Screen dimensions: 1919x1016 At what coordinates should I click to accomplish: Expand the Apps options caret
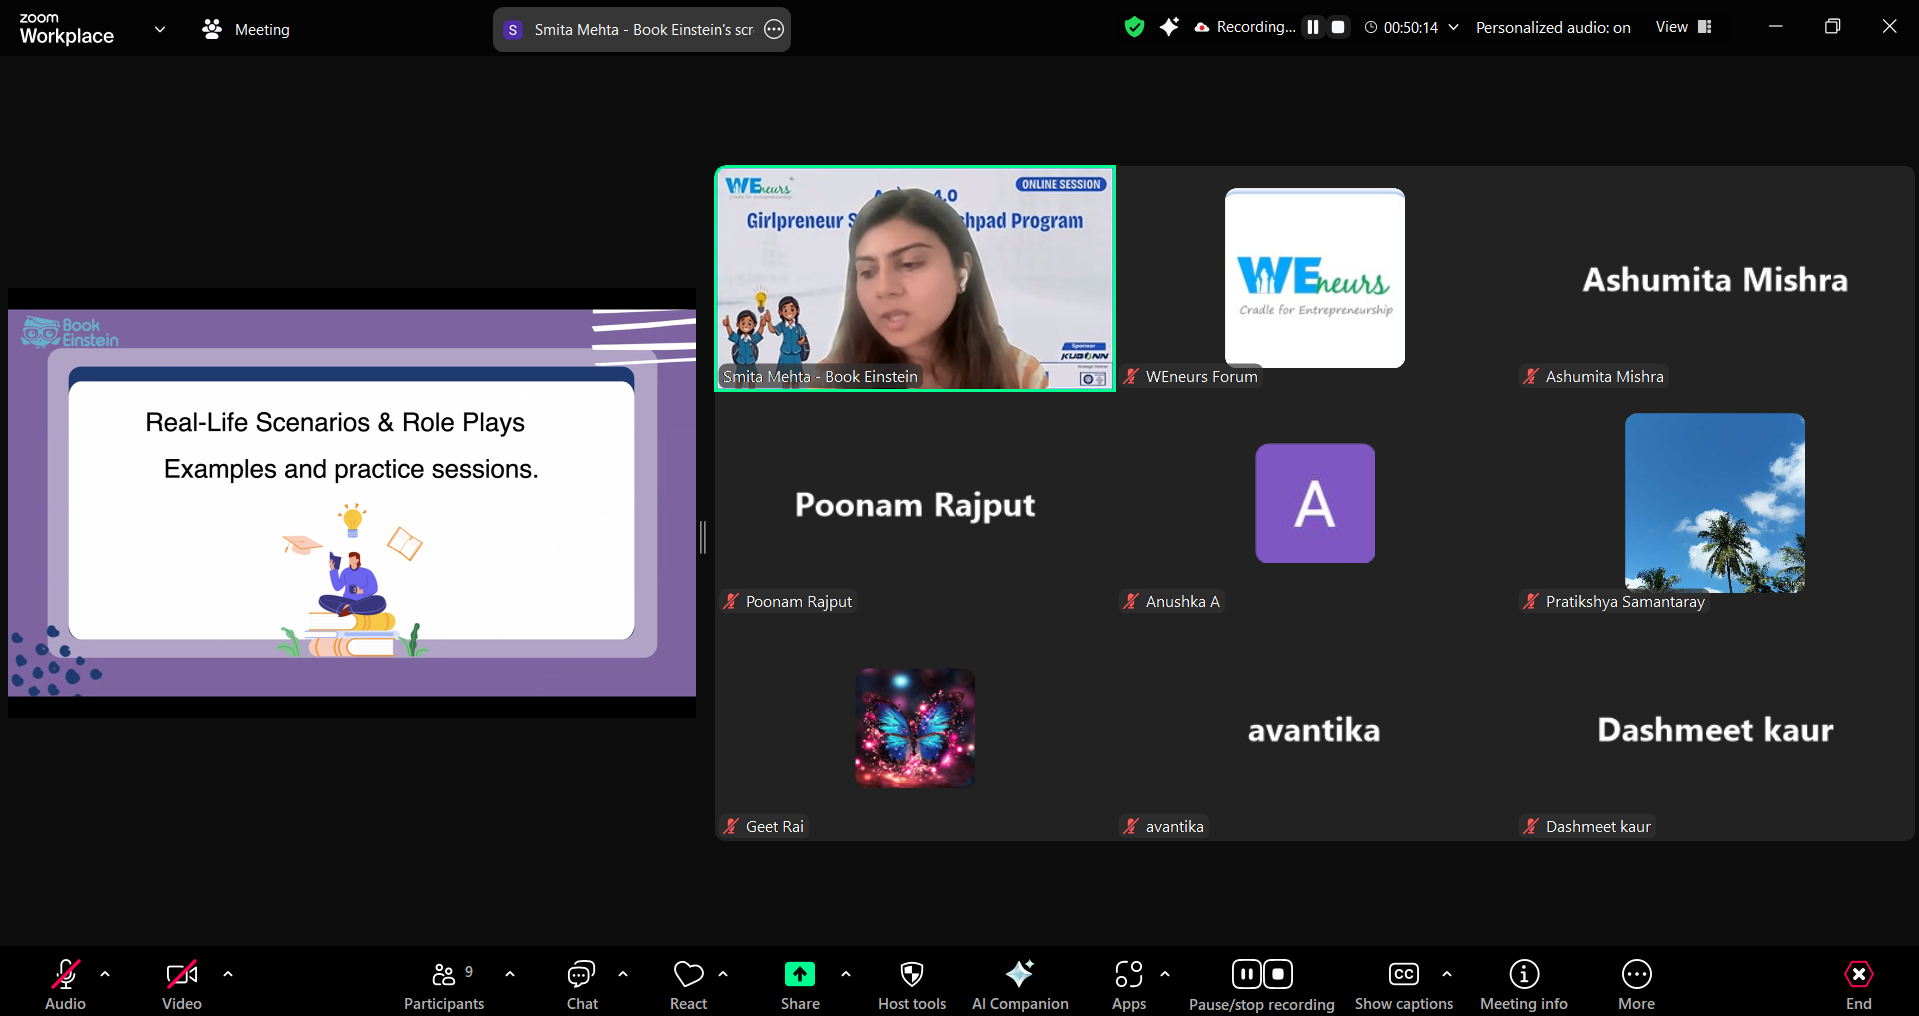click(x=1165, y=974)
